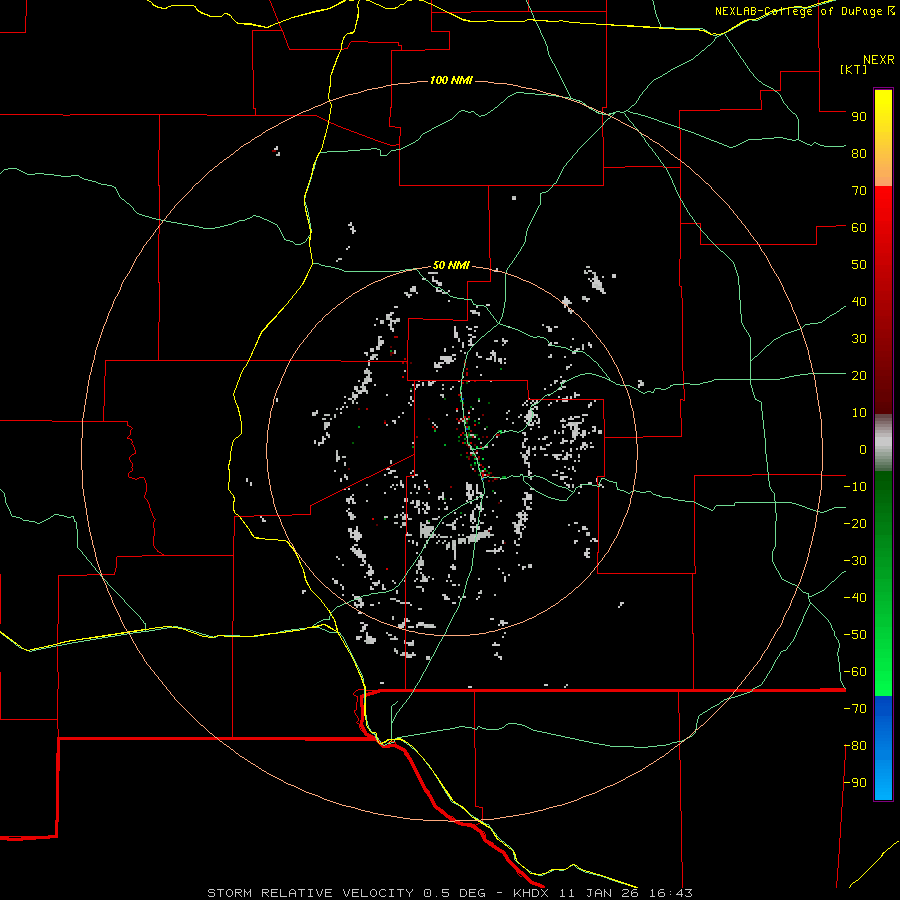
Task: Click the "-50" tick label on scale
Action: coord(855,635)
